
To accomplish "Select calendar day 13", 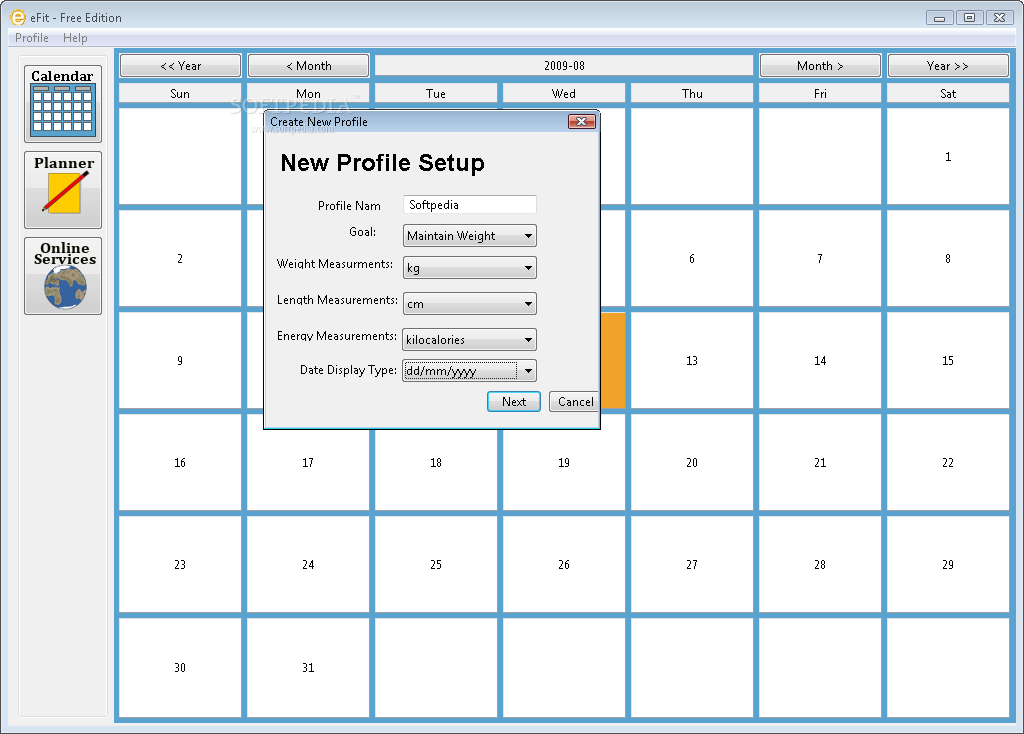I will point(692,360).
